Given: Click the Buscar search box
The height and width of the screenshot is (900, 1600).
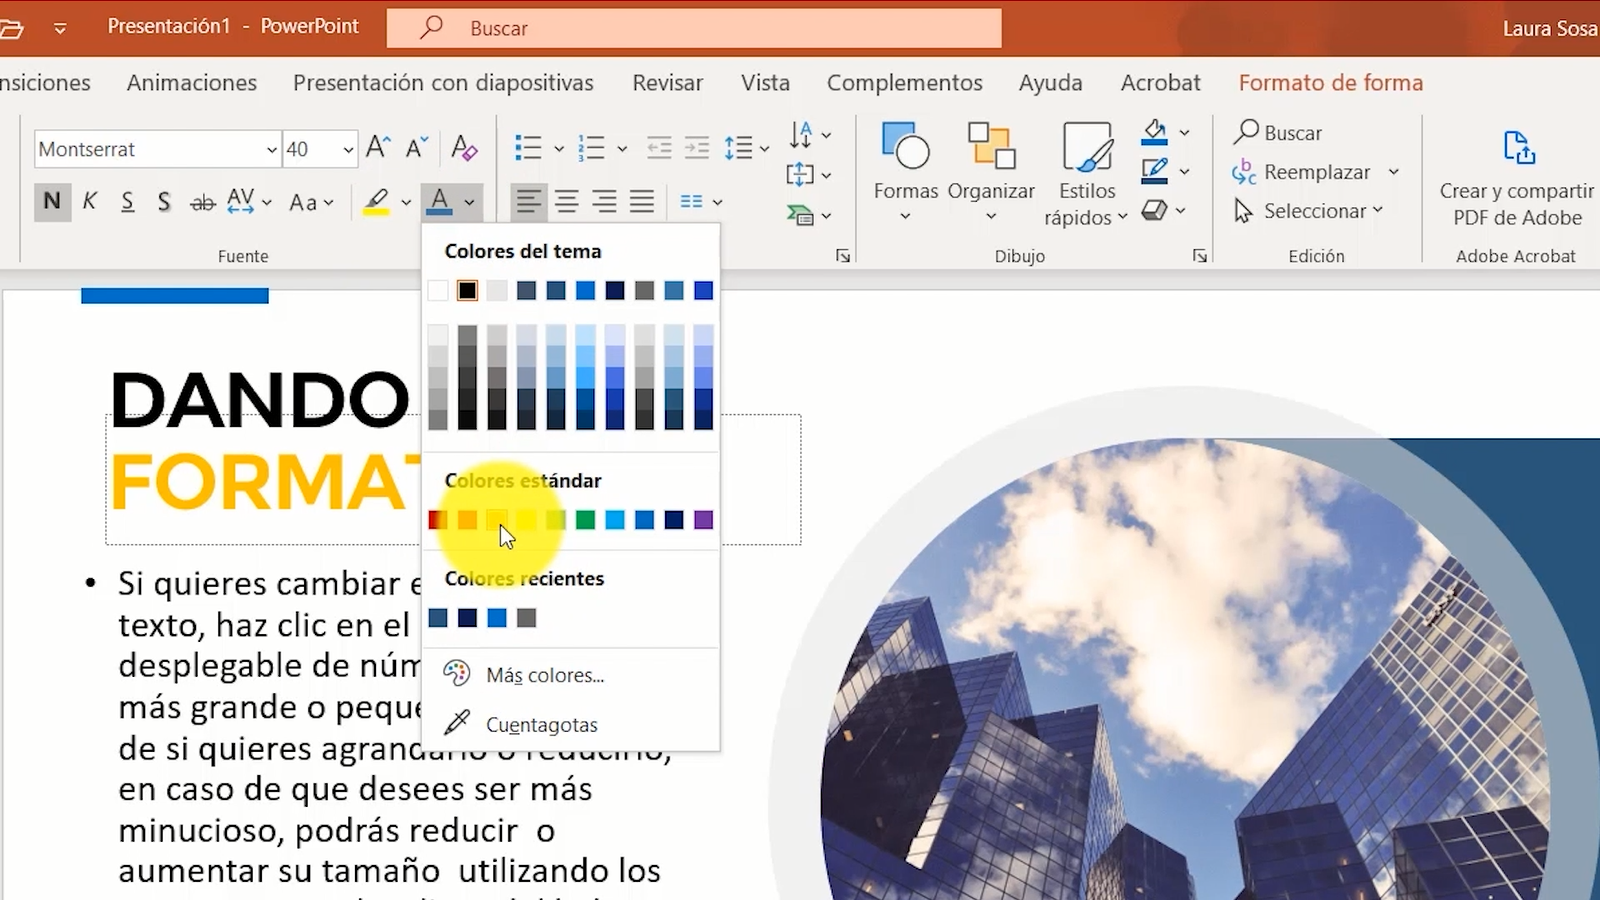Looking at the screenshot, I should point(694,28).
